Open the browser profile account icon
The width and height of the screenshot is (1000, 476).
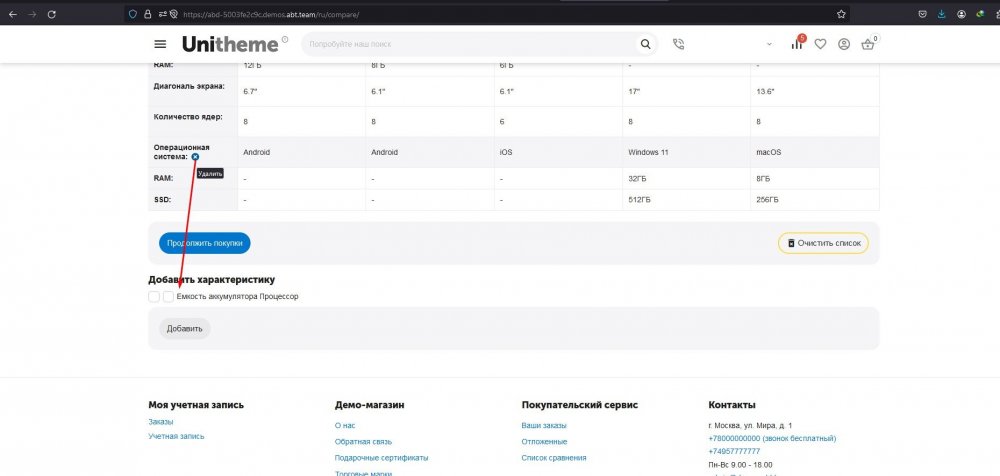[x=961, y=14]
